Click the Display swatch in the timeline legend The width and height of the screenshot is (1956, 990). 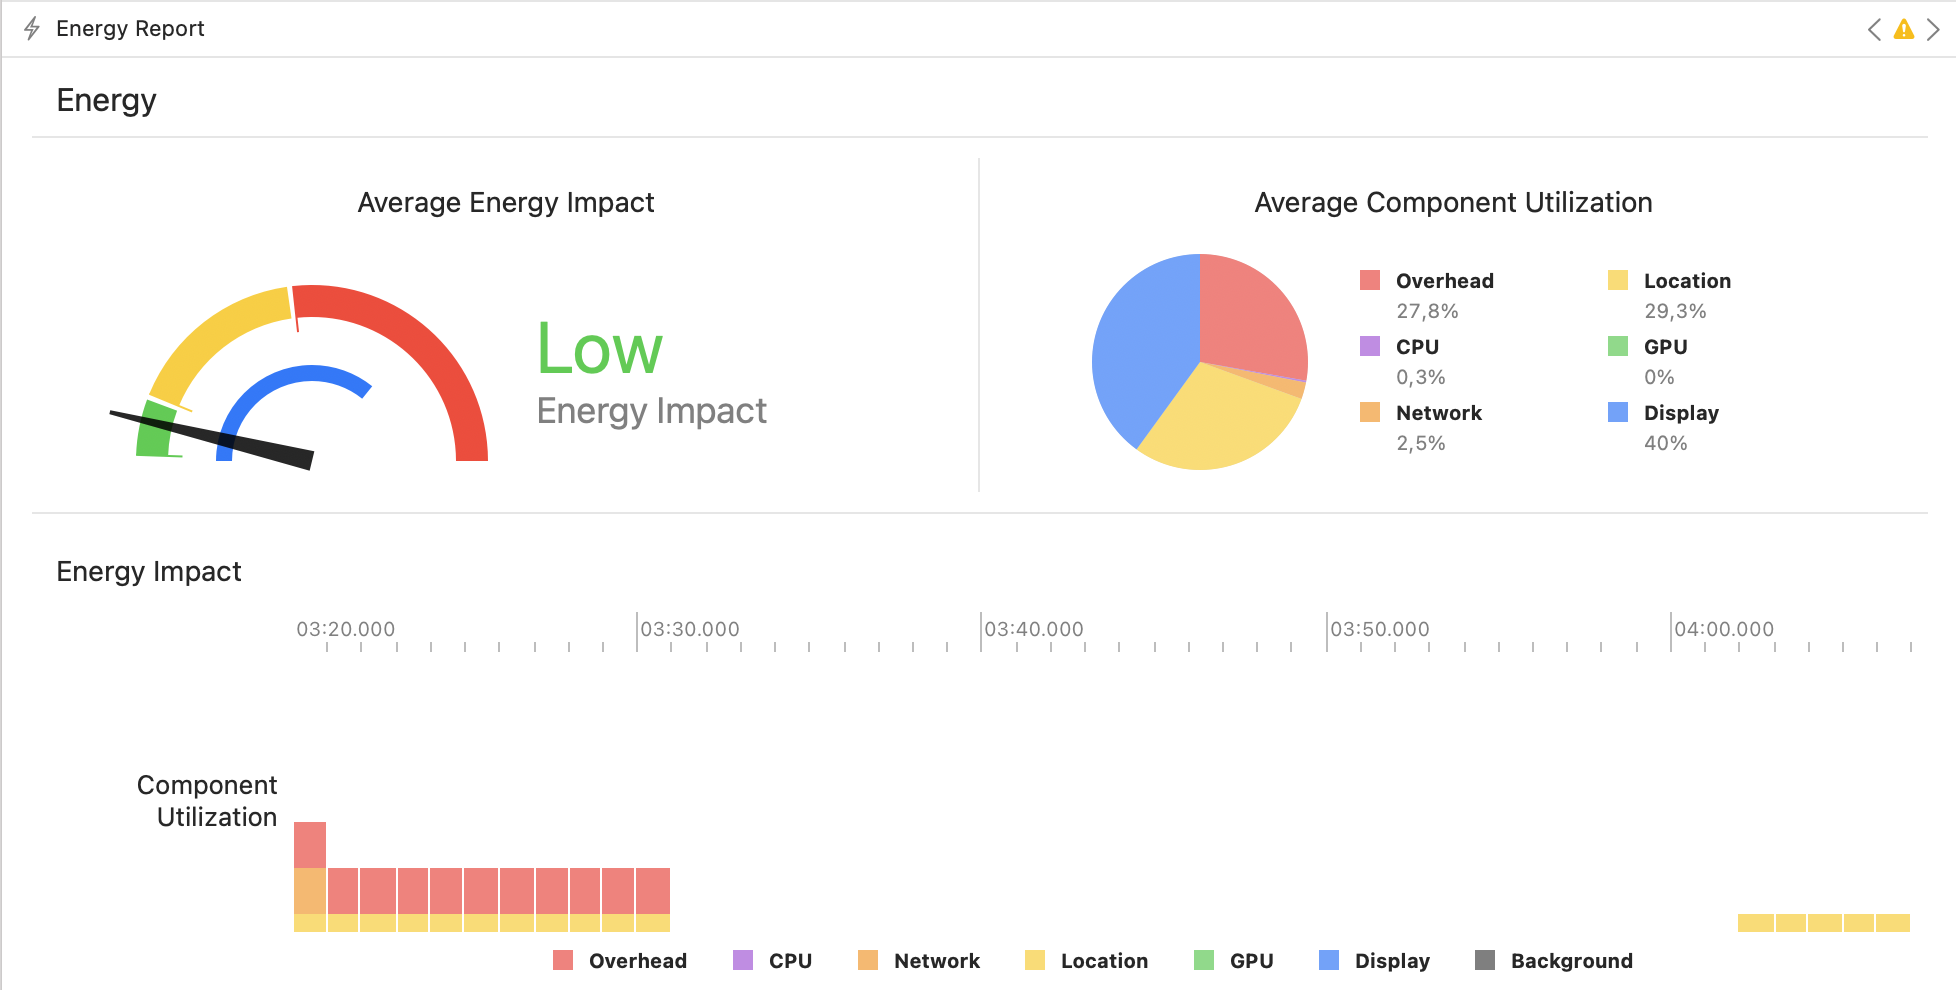tap(1329, 960)
